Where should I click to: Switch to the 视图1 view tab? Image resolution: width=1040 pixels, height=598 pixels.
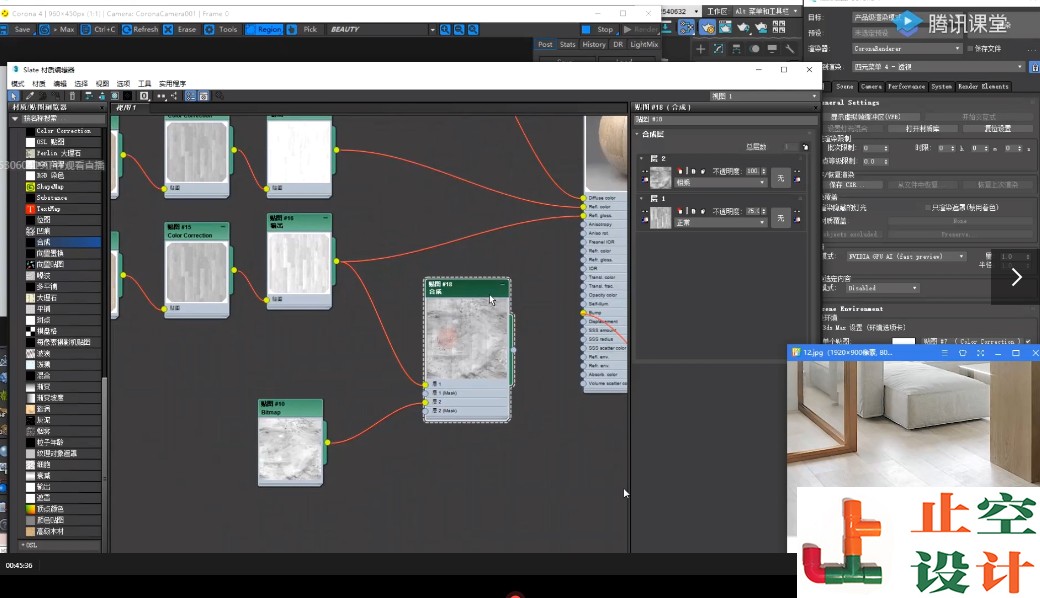coord(126,107)
